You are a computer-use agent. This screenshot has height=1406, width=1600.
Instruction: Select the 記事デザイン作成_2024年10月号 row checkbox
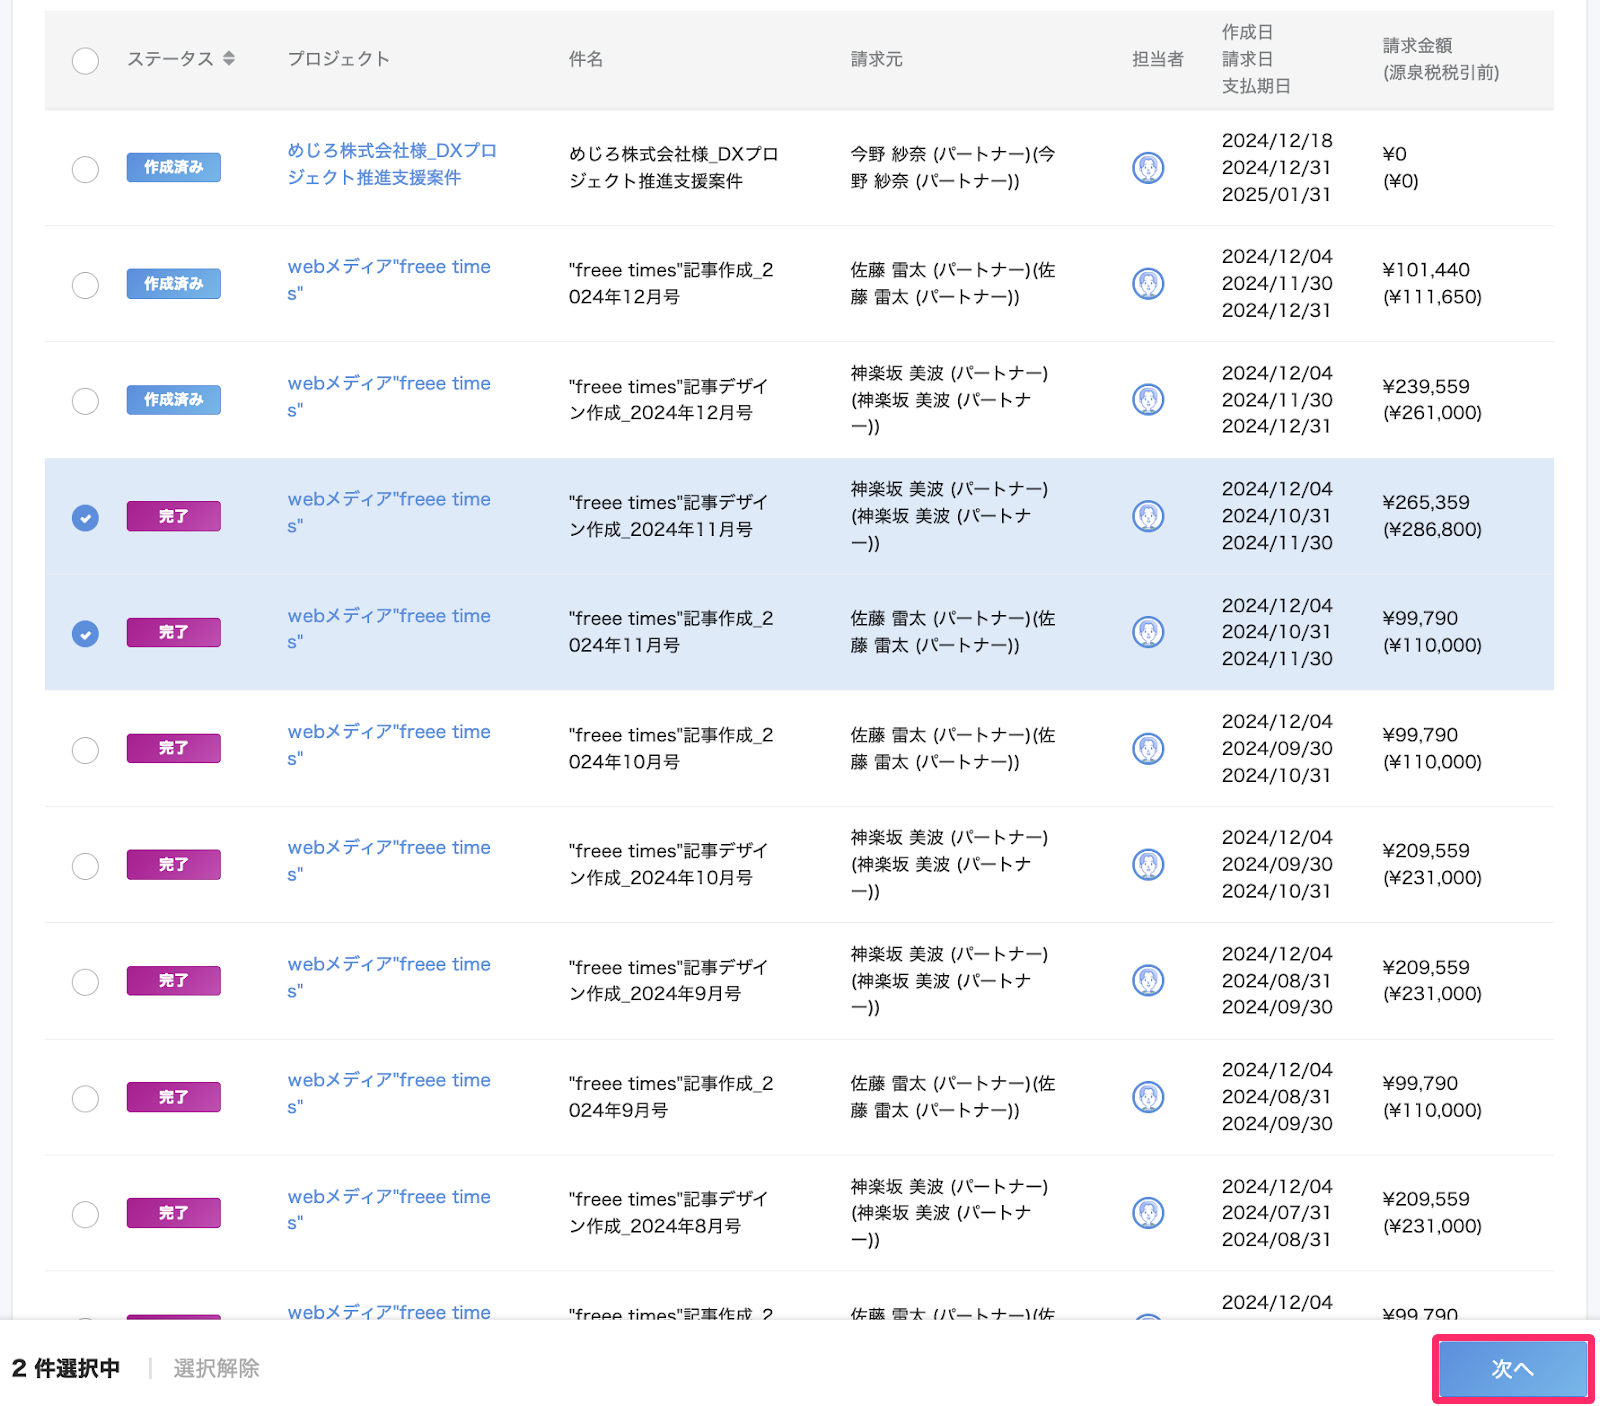click(85, 866)
